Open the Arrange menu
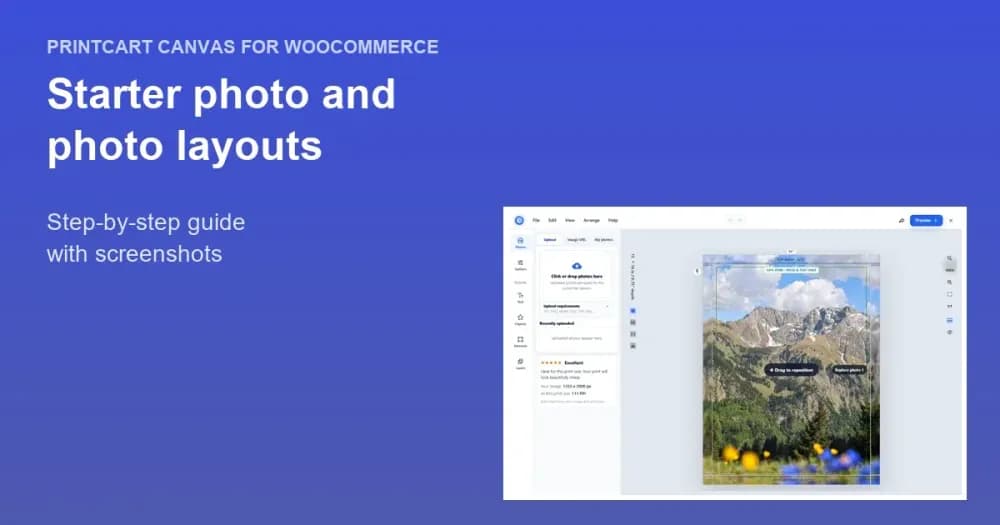This screenshot has width=1000, height=525. (592, 220)
